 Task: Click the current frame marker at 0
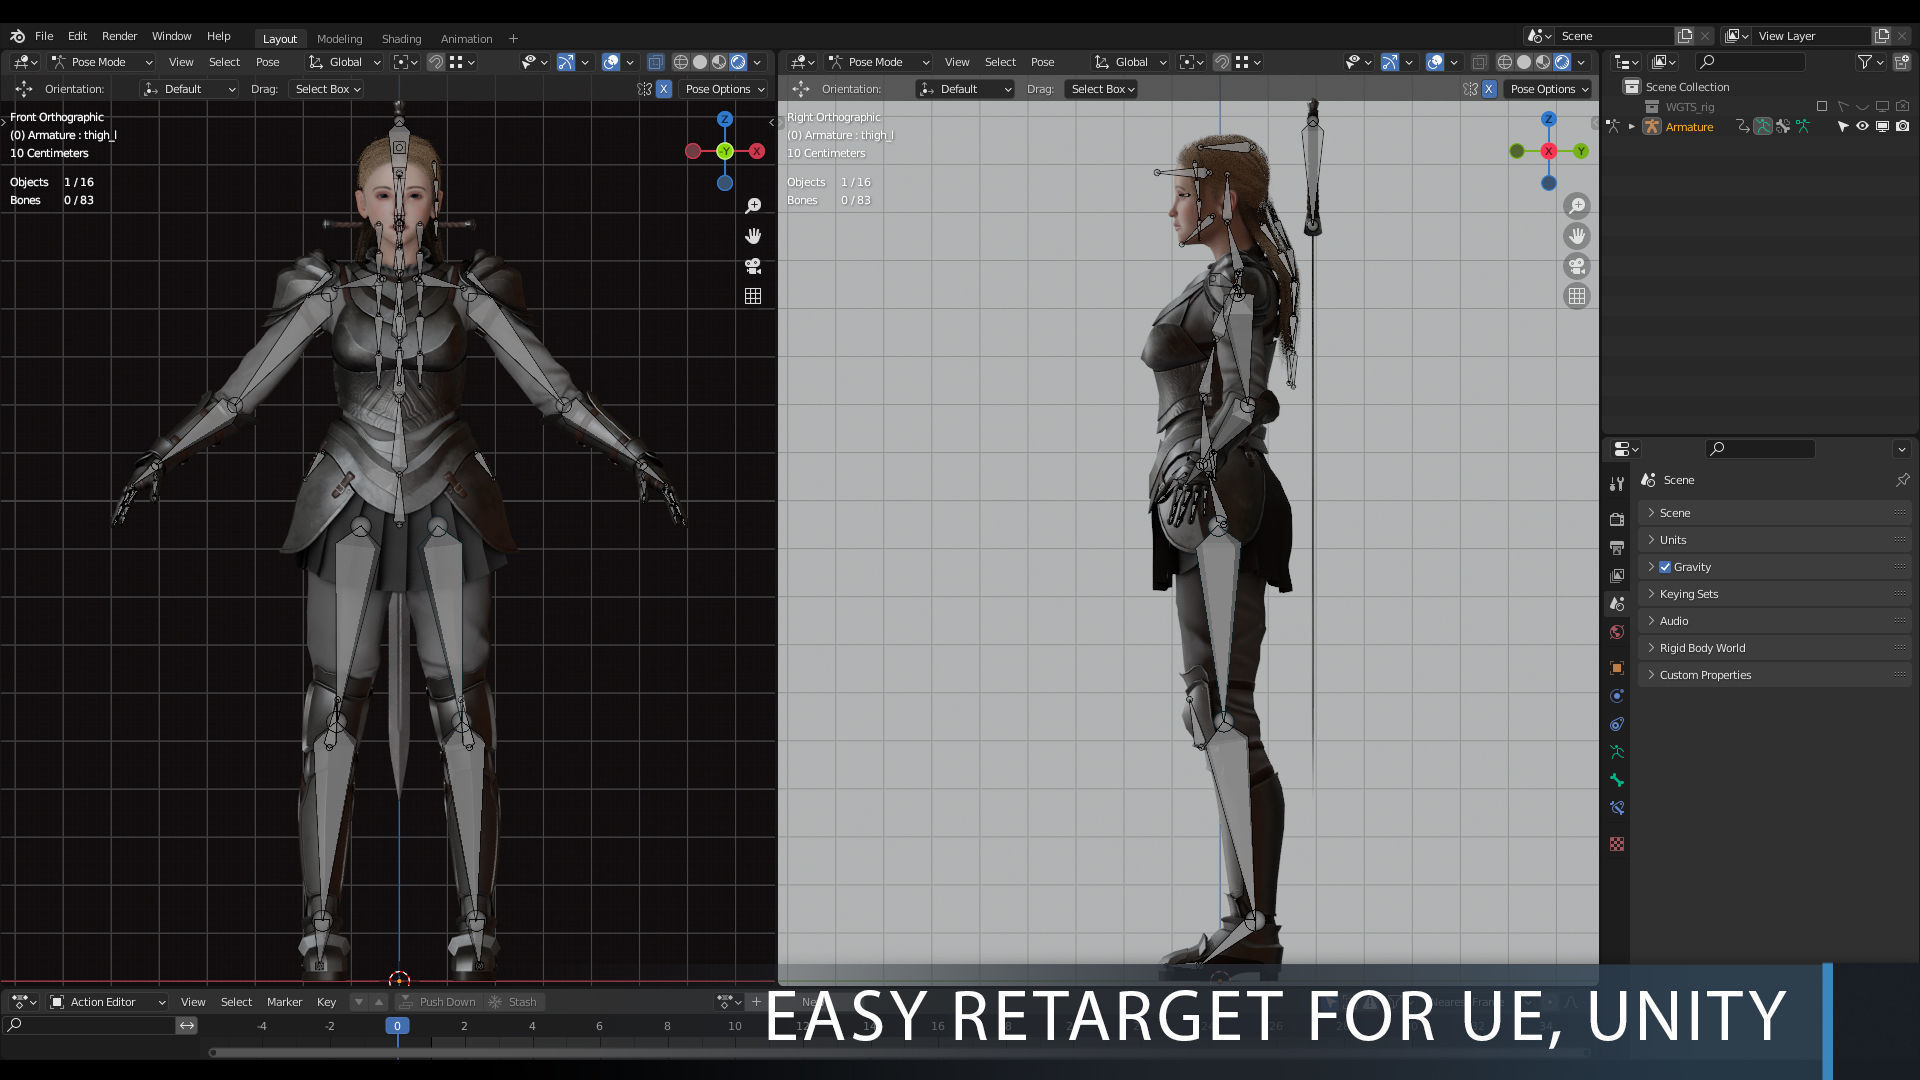[397, 1026]
